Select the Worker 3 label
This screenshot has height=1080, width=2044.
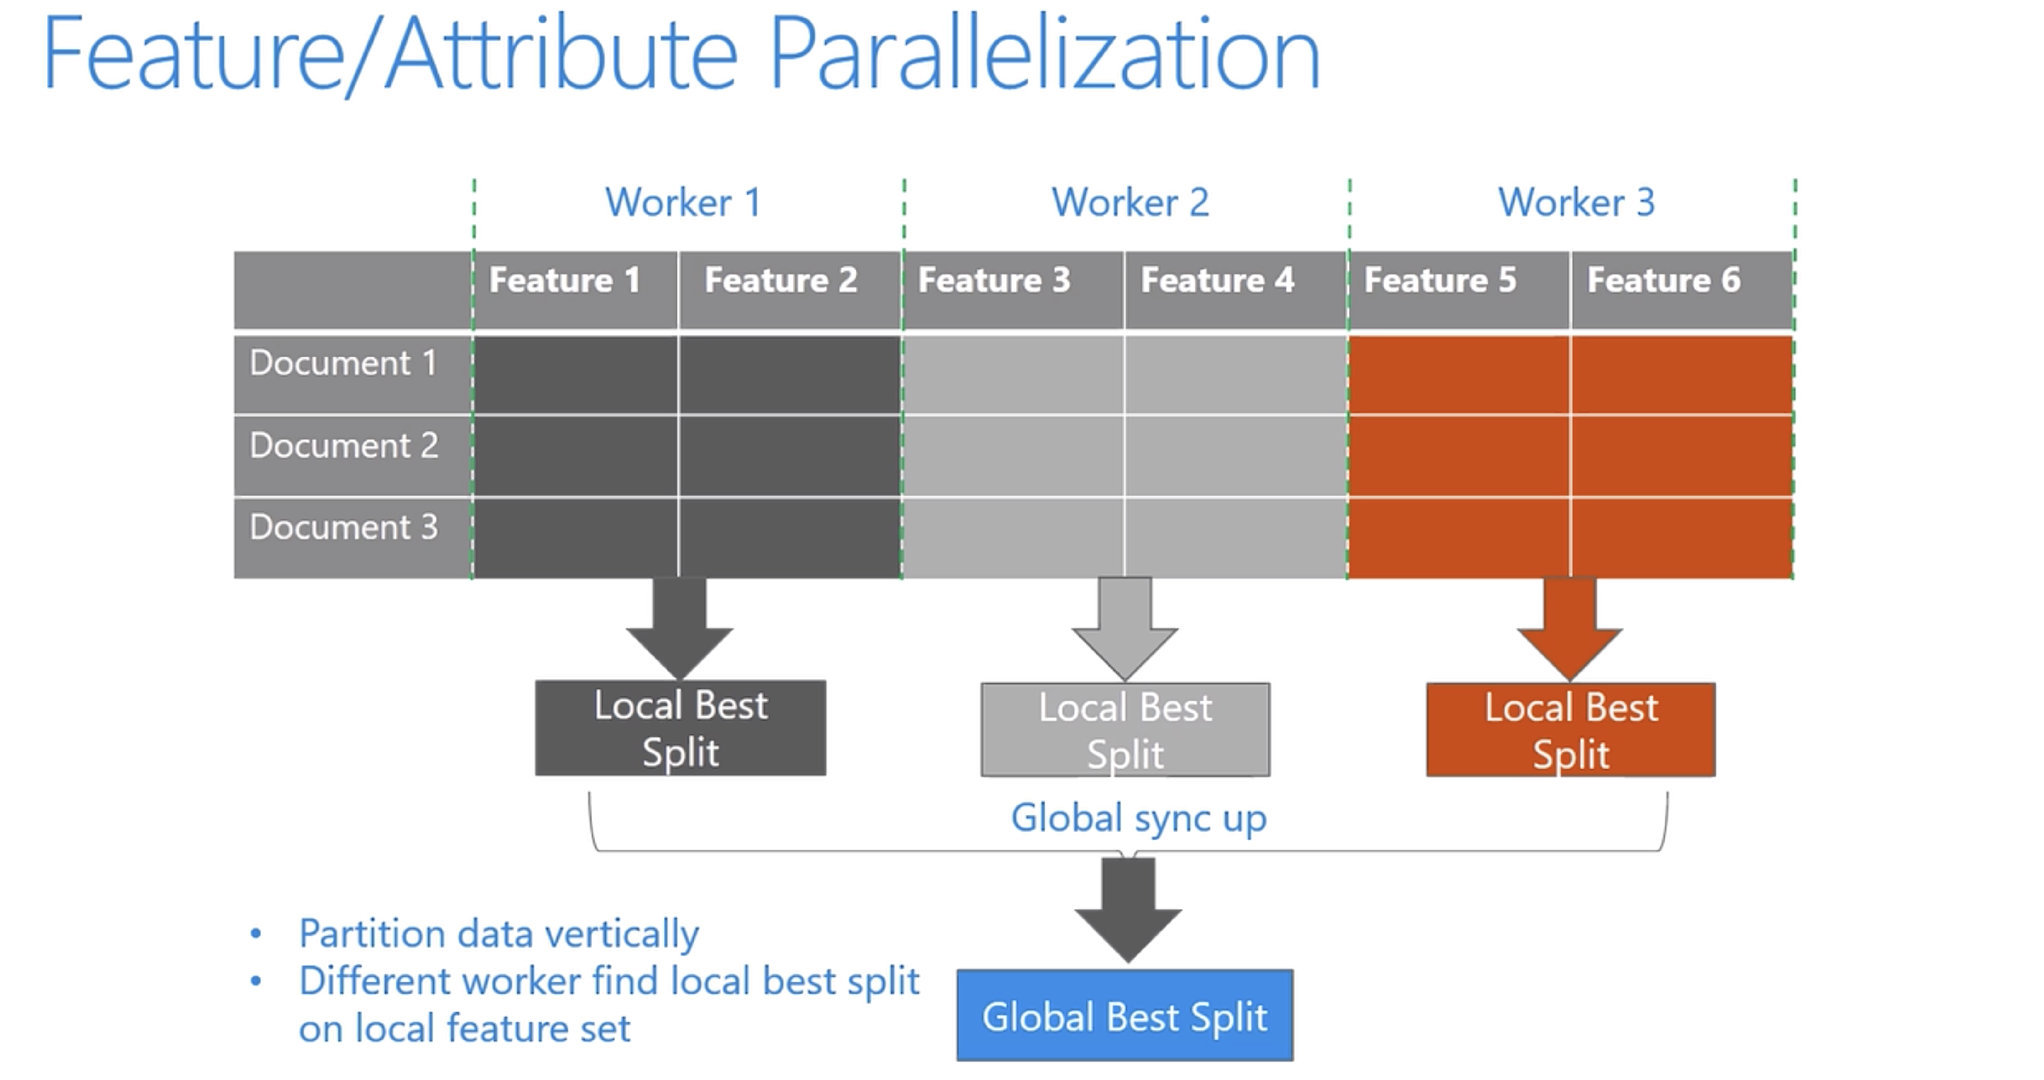[x=1576, y=203]
